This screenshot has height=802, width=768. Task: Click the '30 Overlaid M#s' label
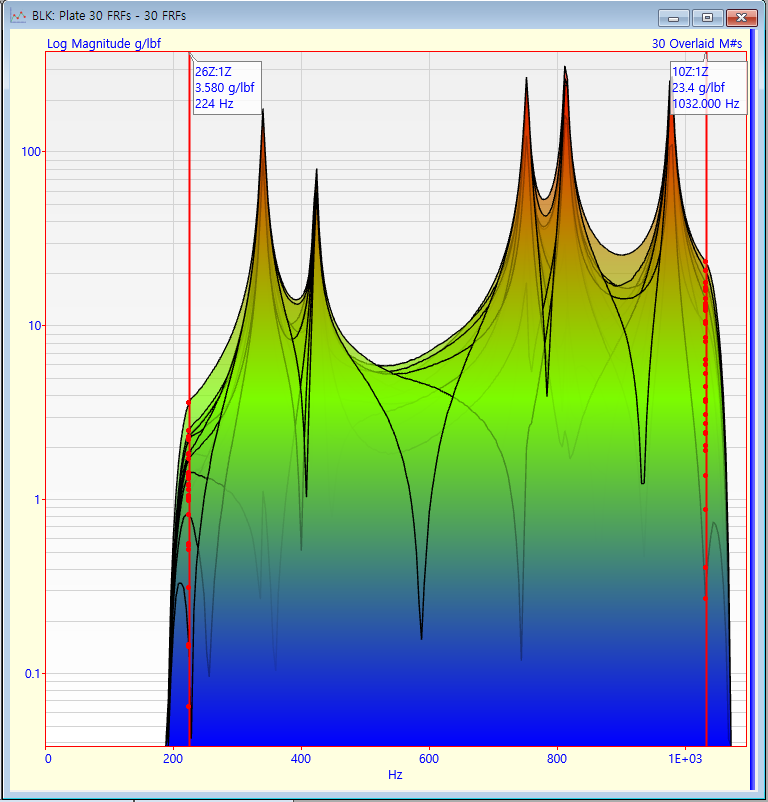697,44
